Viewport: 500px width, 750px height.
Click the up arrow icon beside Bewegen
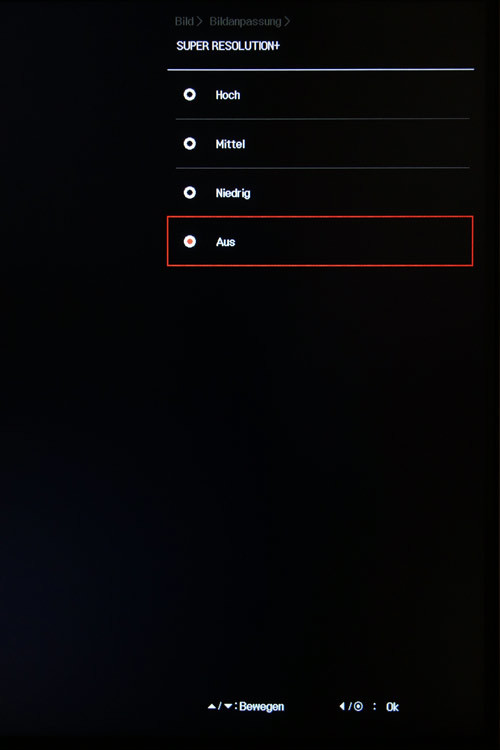tap(211, 706)
